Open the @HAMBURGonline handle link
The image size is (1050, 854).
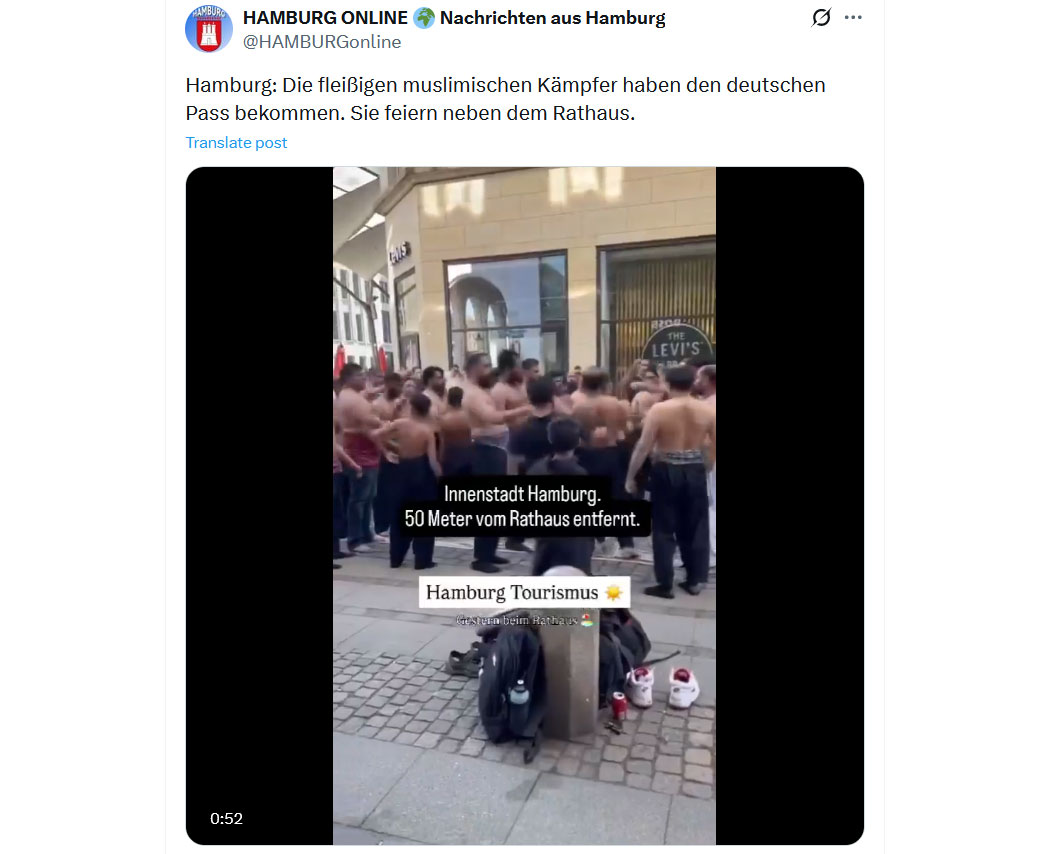click(322, 42)
